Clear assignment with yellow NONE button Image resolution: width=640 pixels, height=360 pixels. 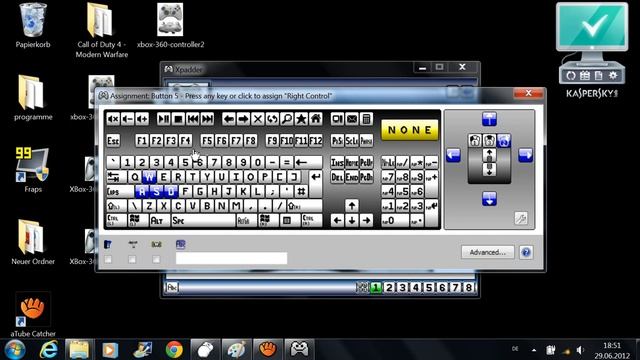click(x=410, y=130)
